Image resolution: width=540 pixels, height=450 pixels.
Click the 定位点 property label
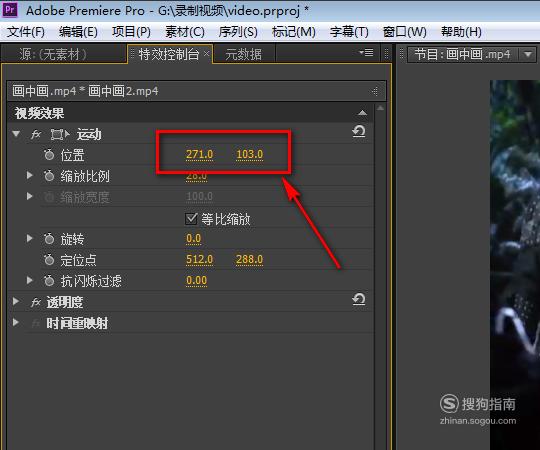(79, 260)
